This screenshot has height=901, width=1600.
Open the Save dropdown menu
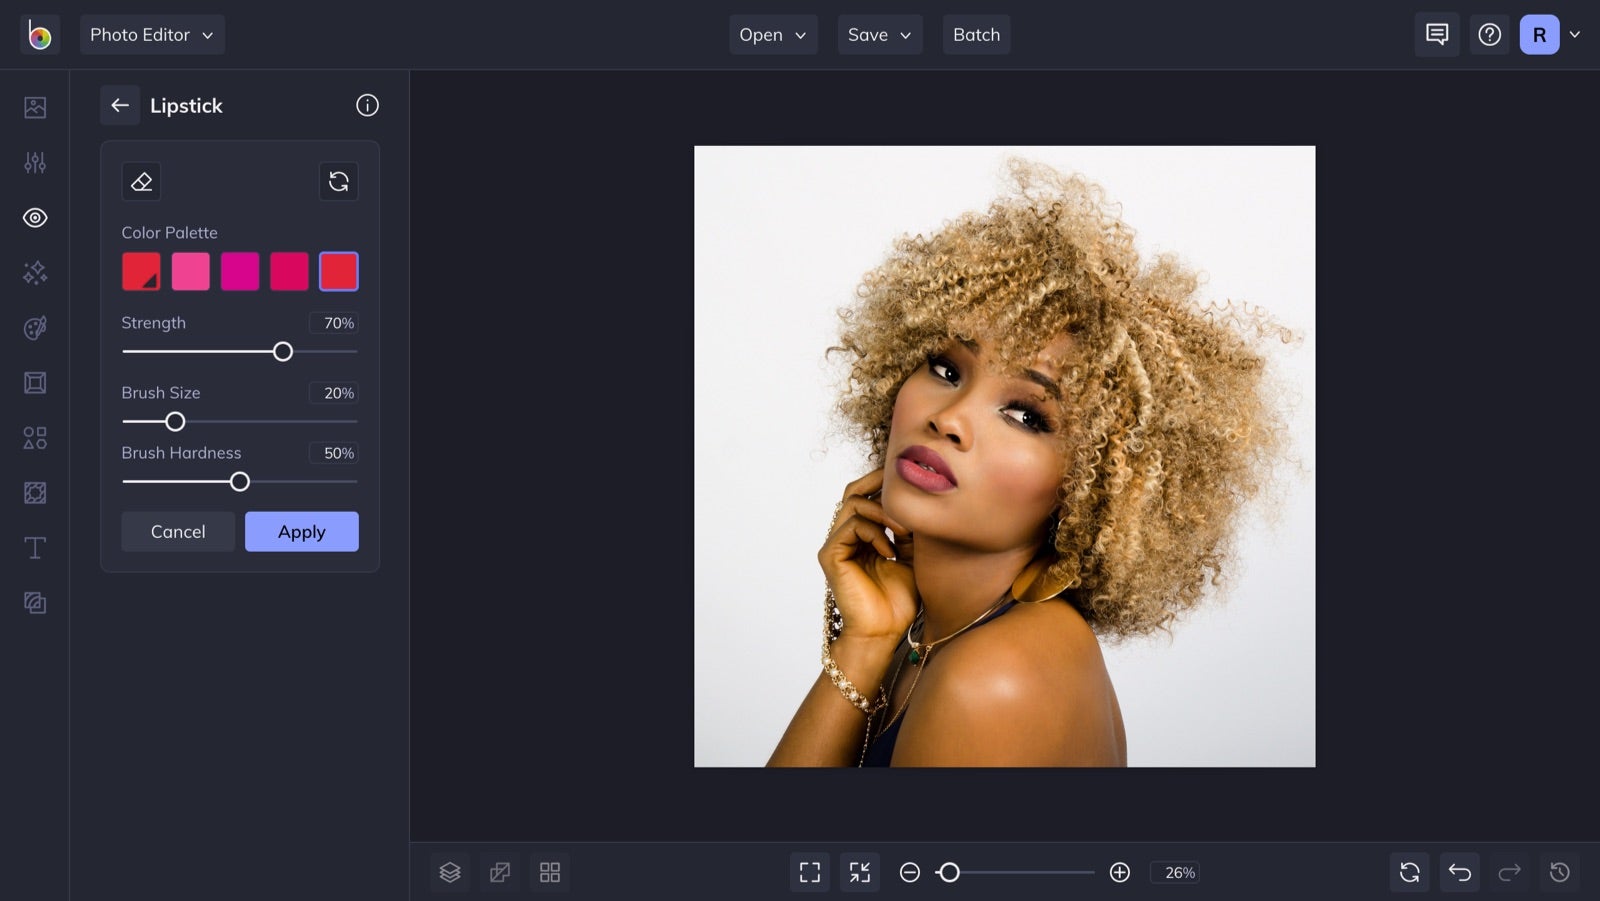[x=880, y=35]
